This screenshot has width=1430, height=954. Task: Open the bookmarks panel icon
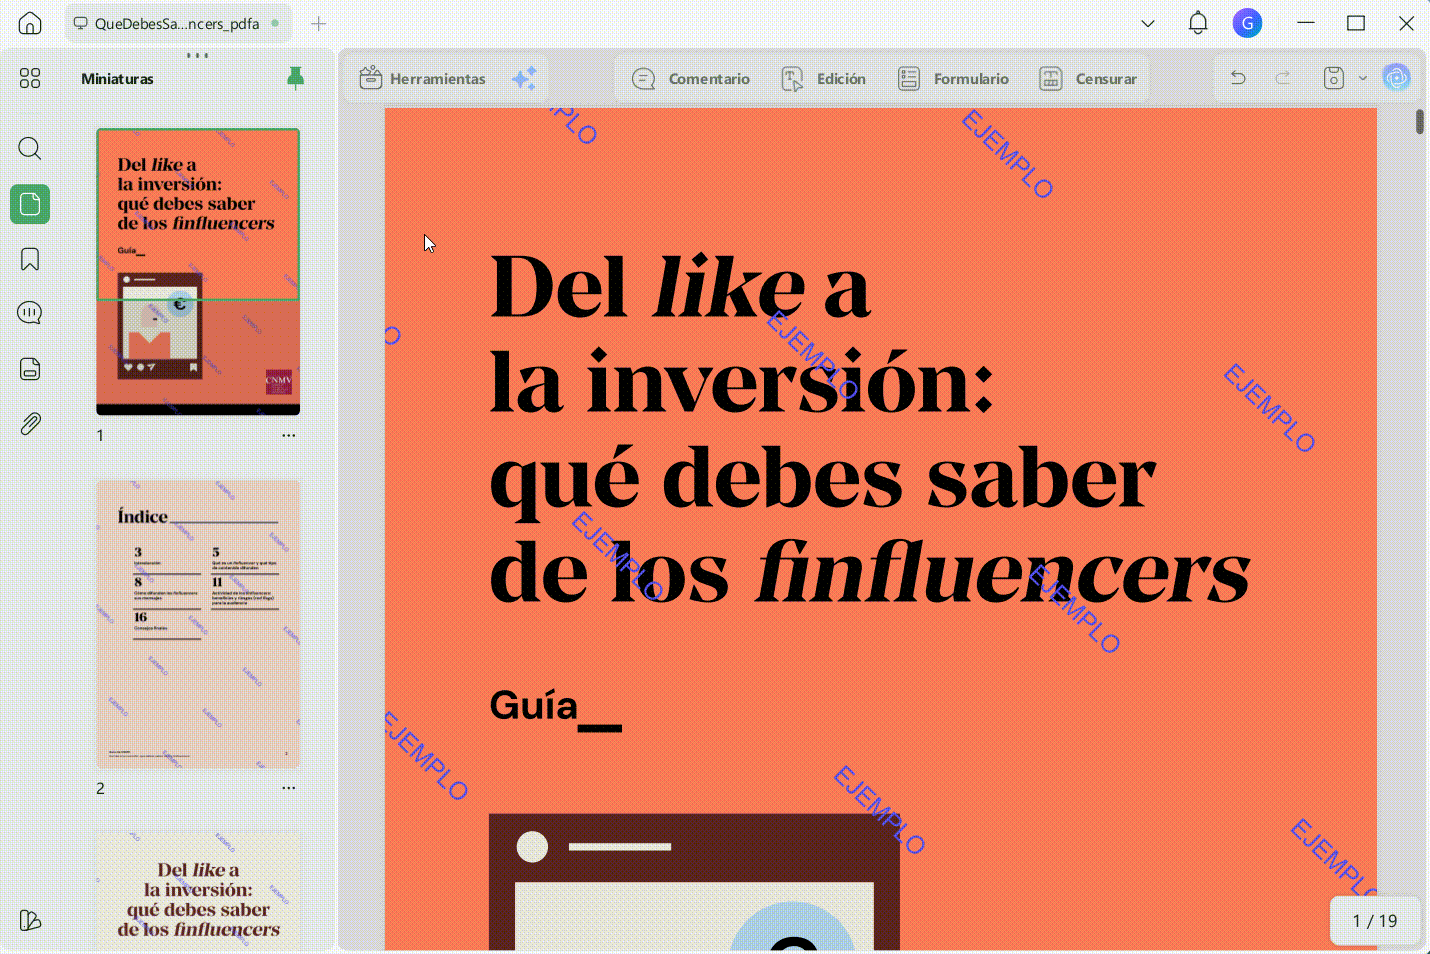point(30,260)
